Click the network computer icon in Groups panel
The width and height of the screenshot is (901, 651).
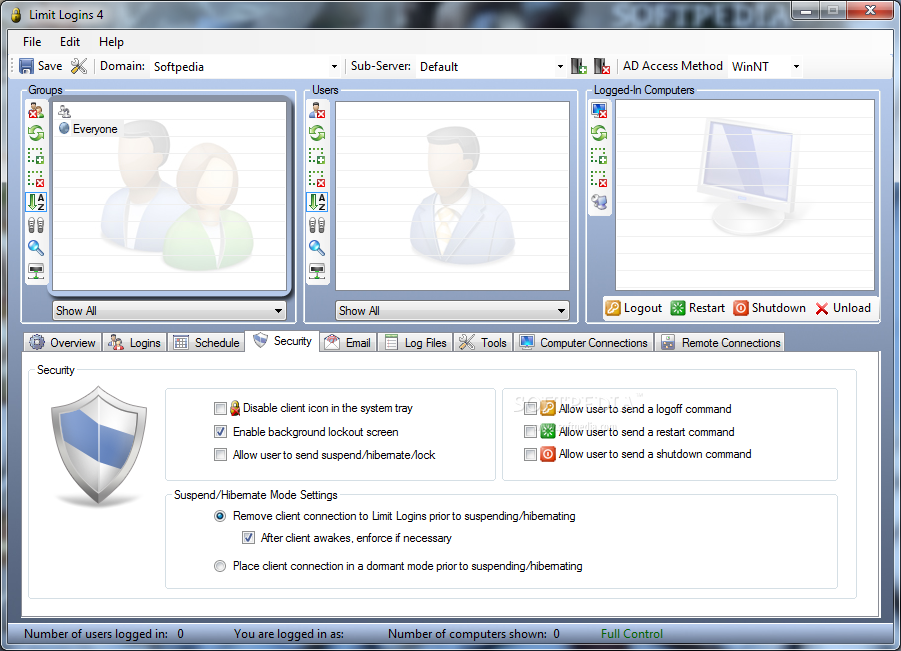(36, 271)
